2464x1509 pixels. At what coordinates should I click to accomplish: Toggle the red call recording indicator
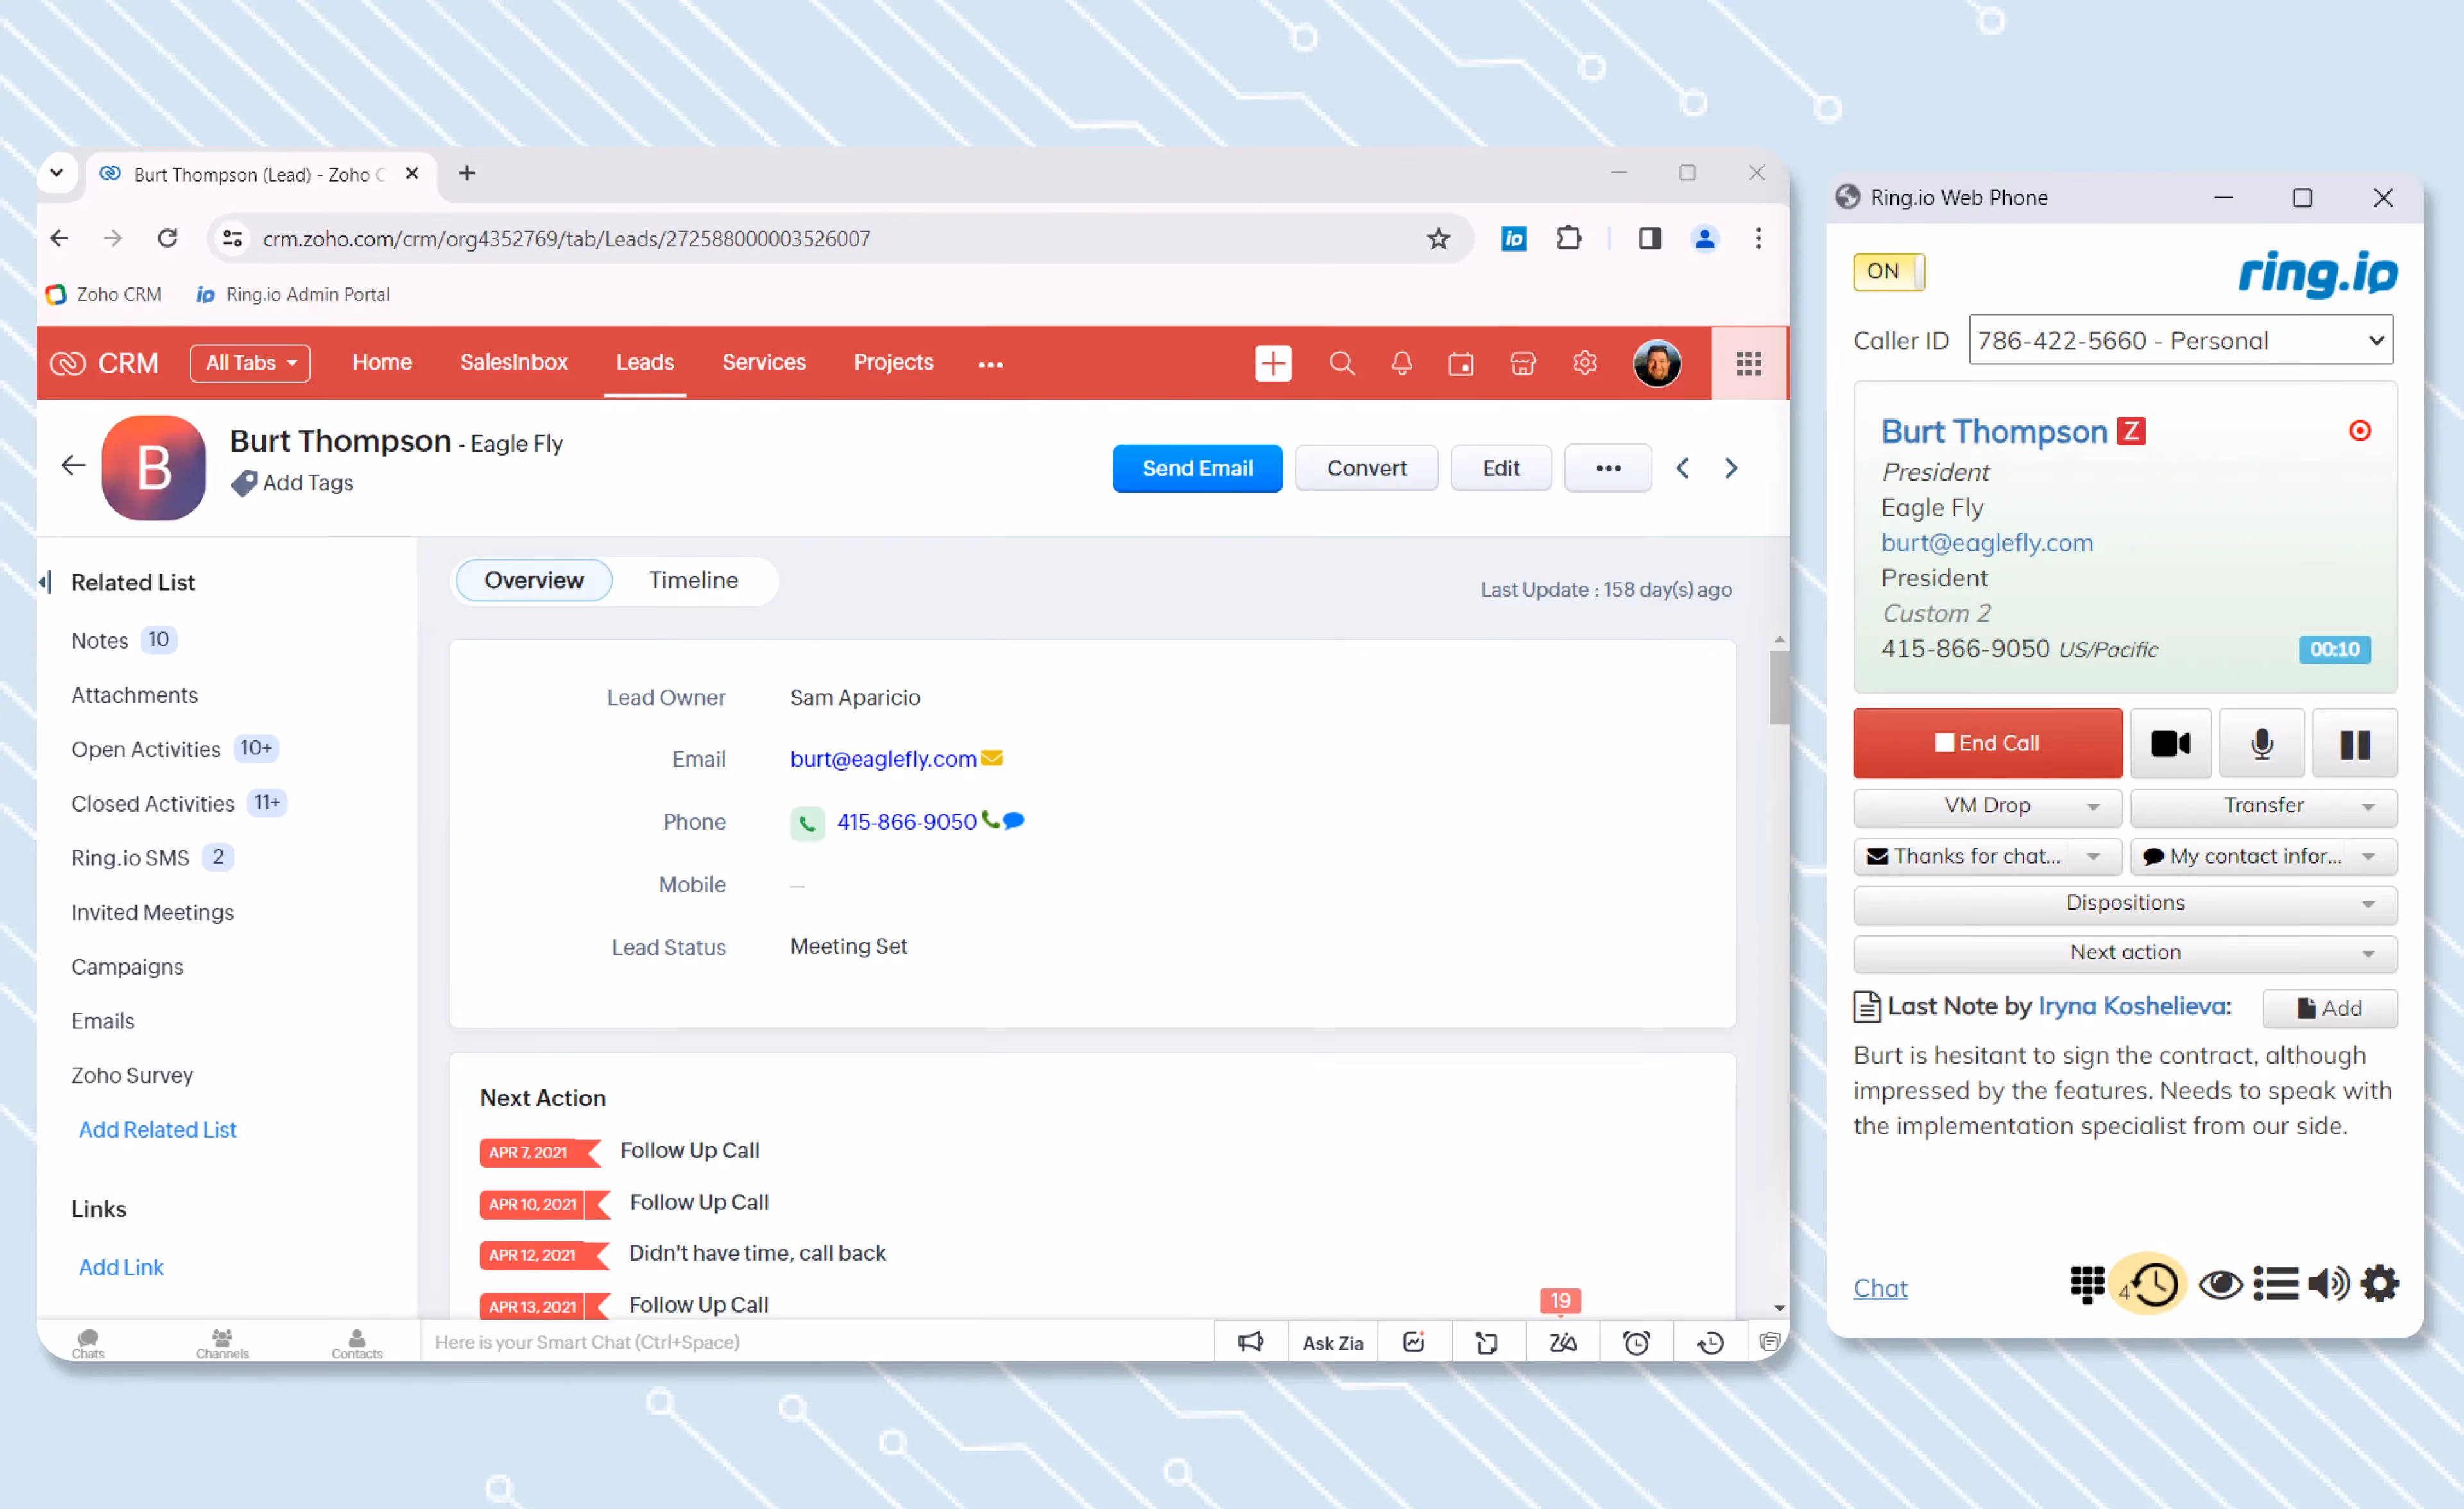pyautogui.click(x=2360, y=431)
